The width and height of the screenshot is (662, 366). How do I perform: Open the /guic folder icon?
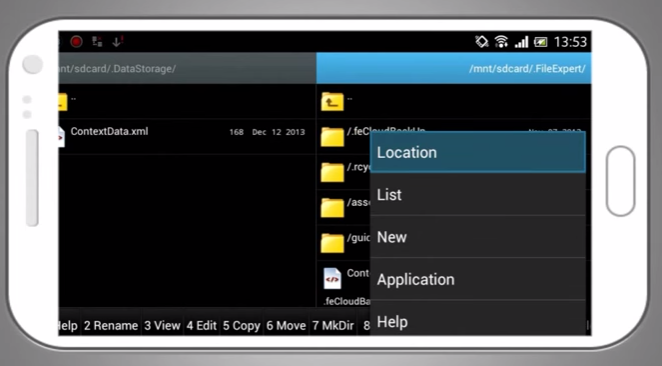[x=332, y=244]
